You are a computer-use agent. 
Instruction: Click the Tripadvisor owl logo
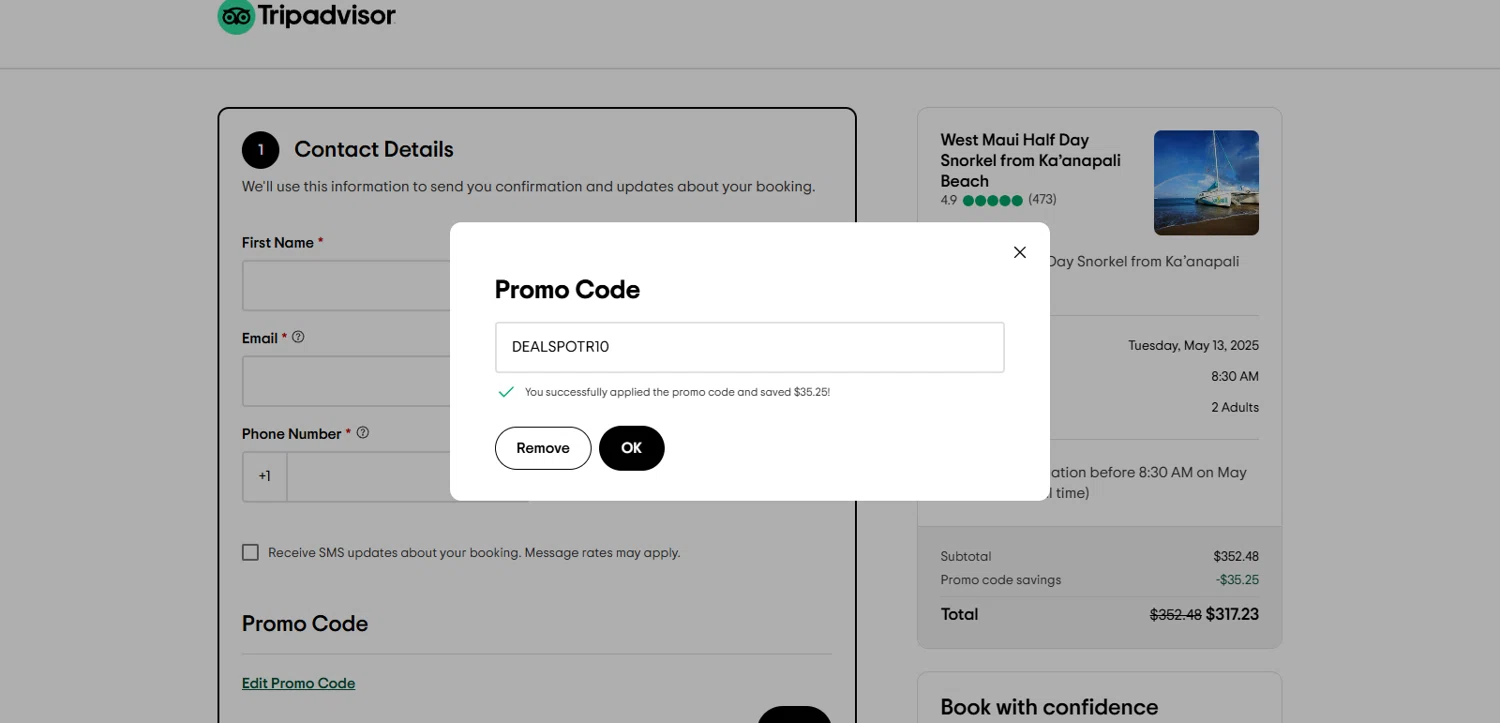(x=237, y=16)
